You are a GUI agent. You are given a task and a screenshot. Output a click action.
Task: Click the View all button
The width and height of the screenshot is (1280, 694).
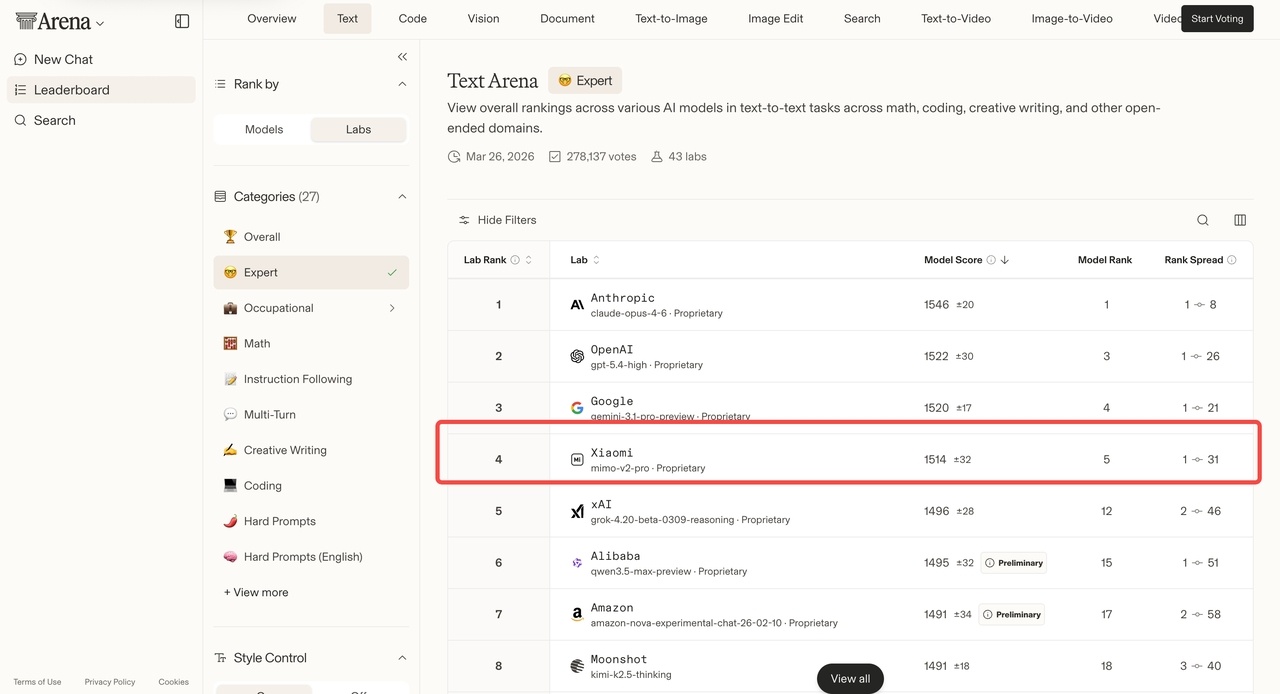click(x=850, y=678)
